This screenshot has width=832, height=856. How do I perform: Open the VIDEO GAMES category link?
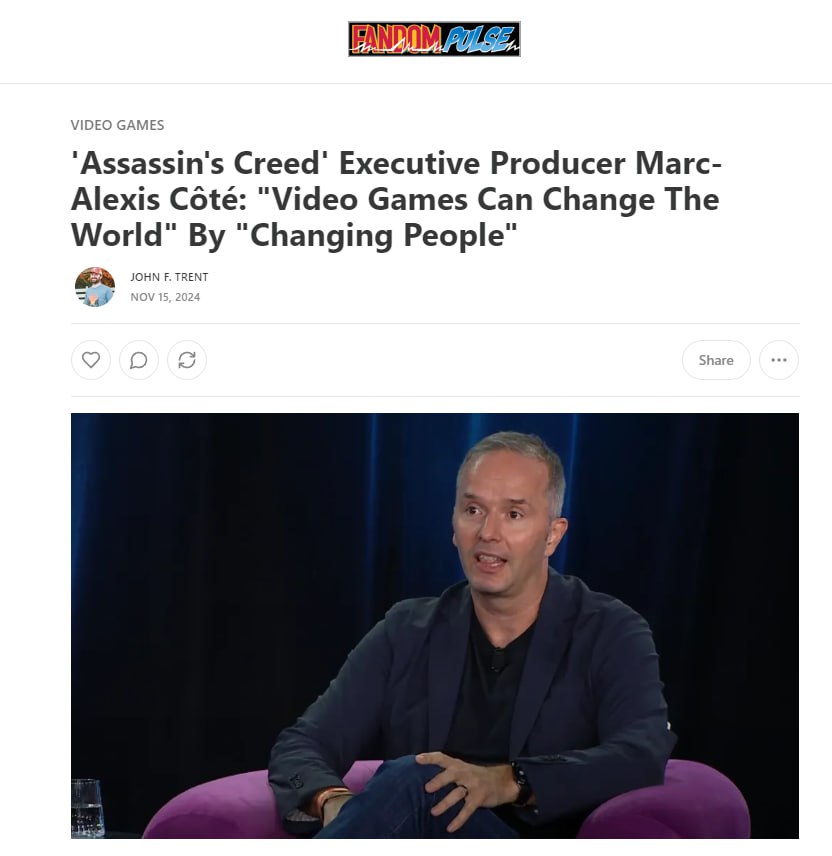point(117,125)
